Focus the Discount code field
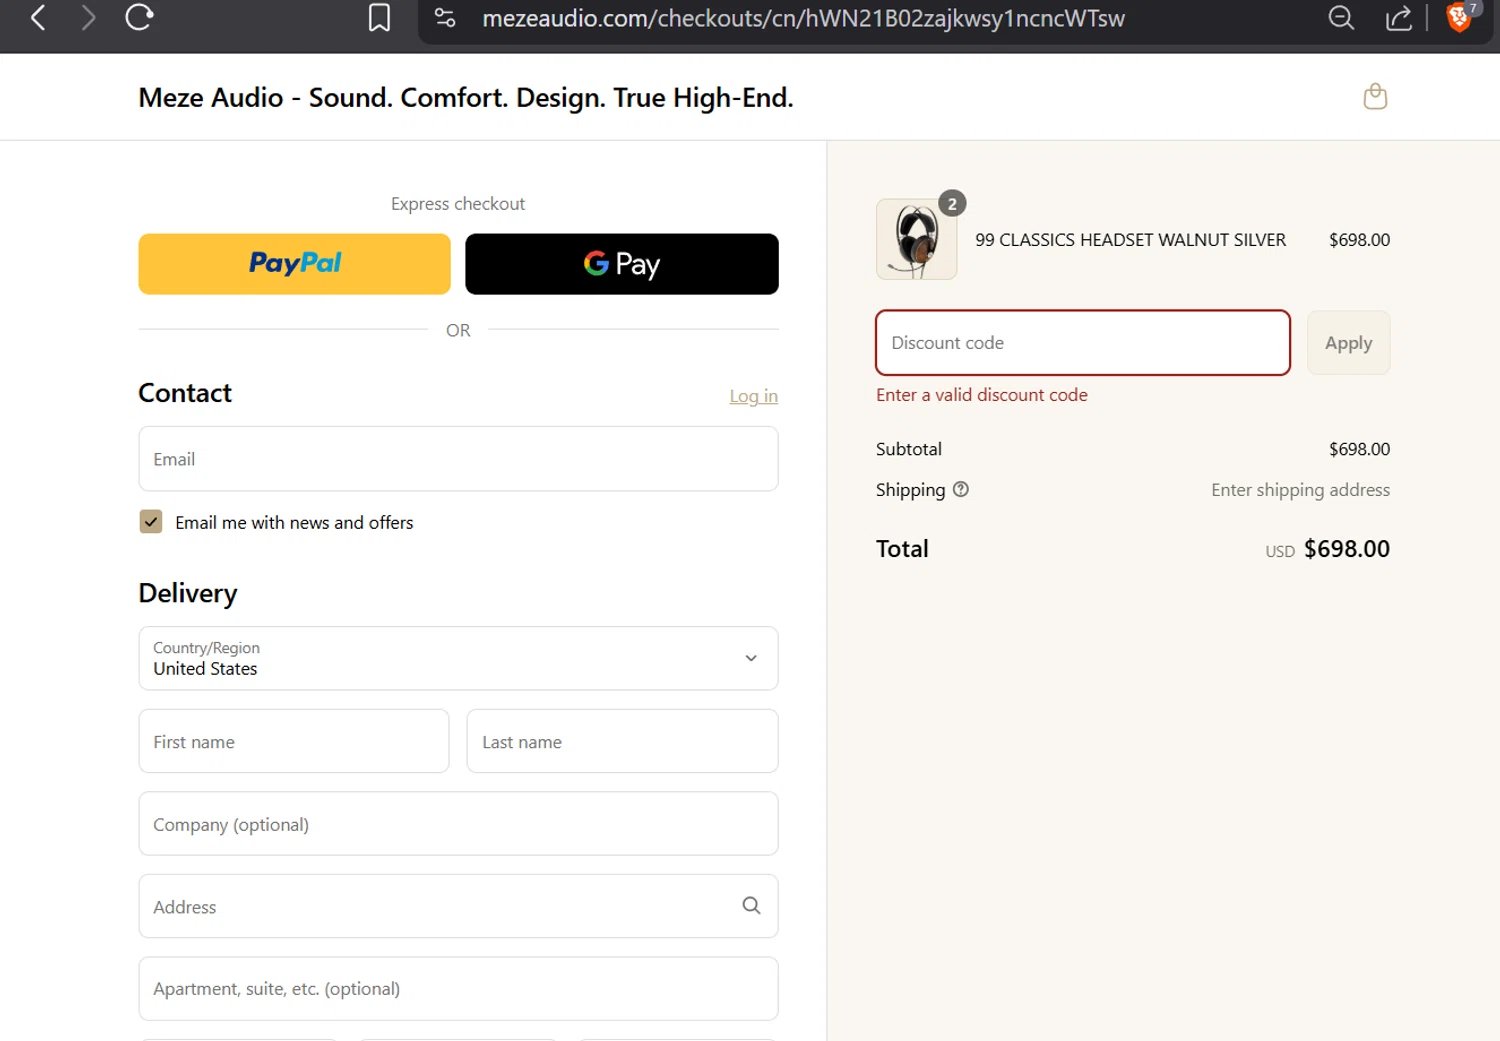 pos(1083,343)
